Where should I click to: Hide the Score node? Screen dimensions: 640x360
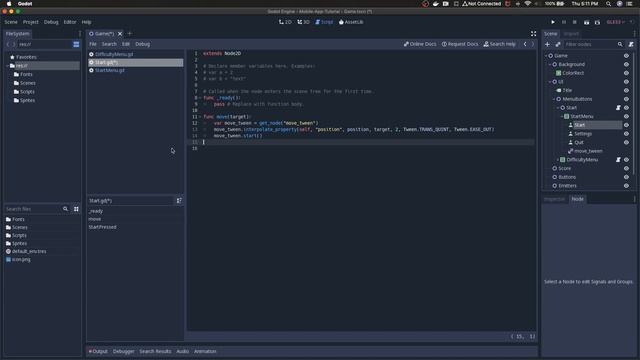click(626, 168)
